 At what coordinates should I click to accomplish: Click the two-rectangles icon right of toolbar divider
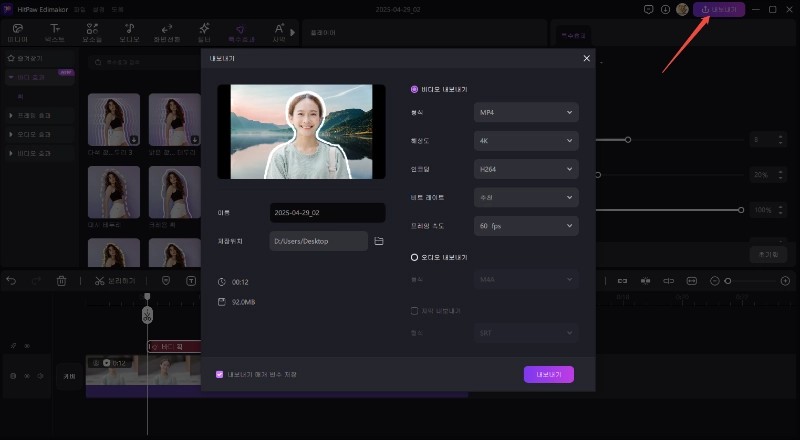(x=622, y=281)
